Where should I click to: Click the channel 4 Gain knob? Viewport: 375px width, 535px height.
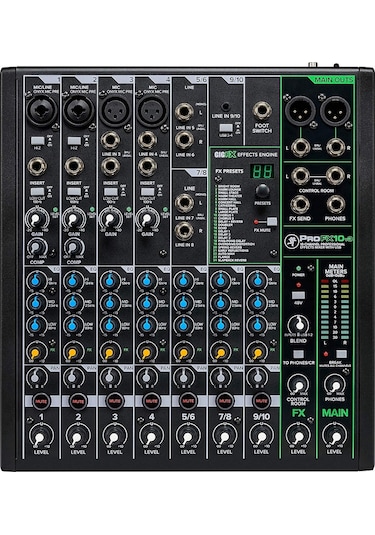[147, 219]
